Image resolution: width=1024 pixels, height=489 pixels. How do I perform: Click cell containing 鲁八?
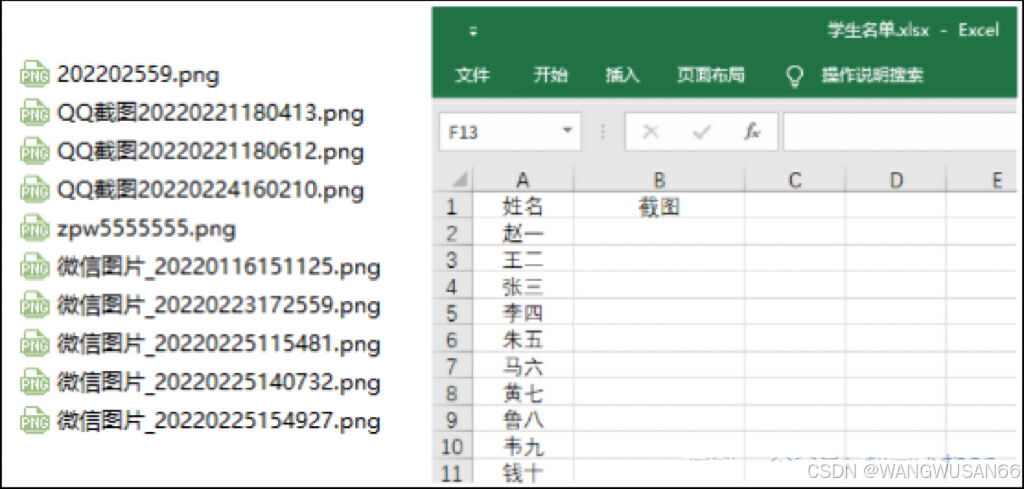(x=522, y=420)
